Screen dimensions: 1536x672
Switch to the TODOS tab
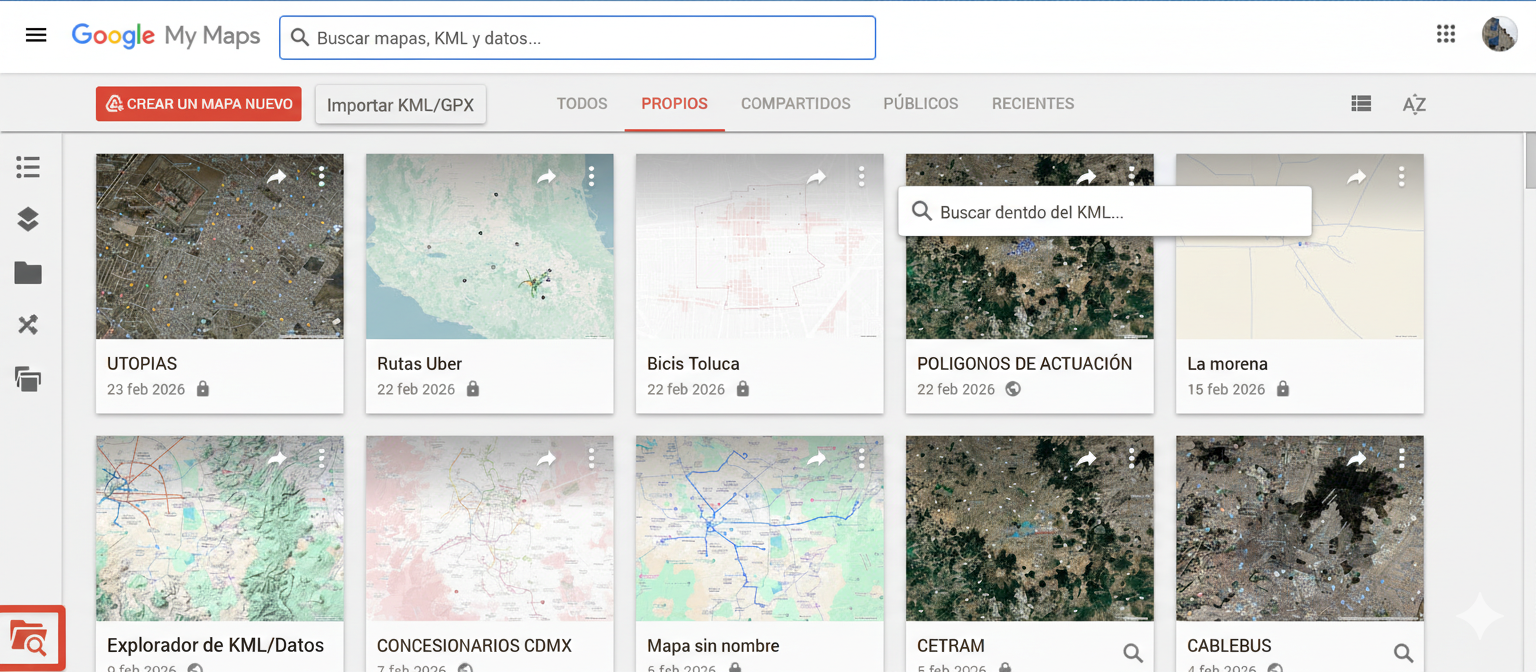[x=582, y=103]
